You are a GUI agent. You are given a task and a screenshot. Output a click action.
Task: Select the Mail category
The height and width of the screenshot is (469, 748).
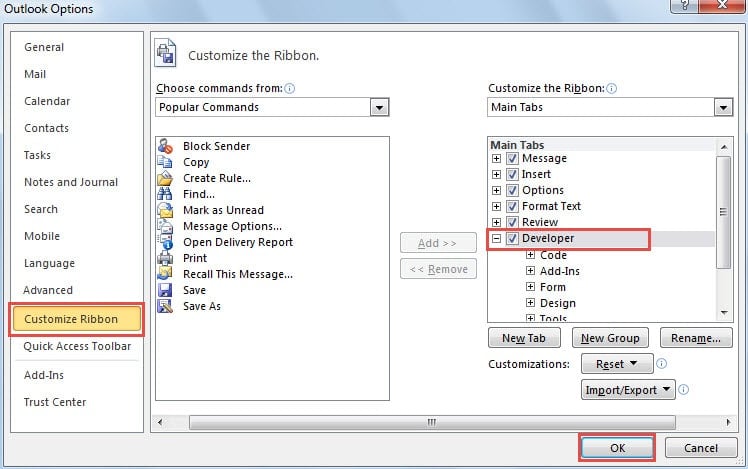click(35, 74)
